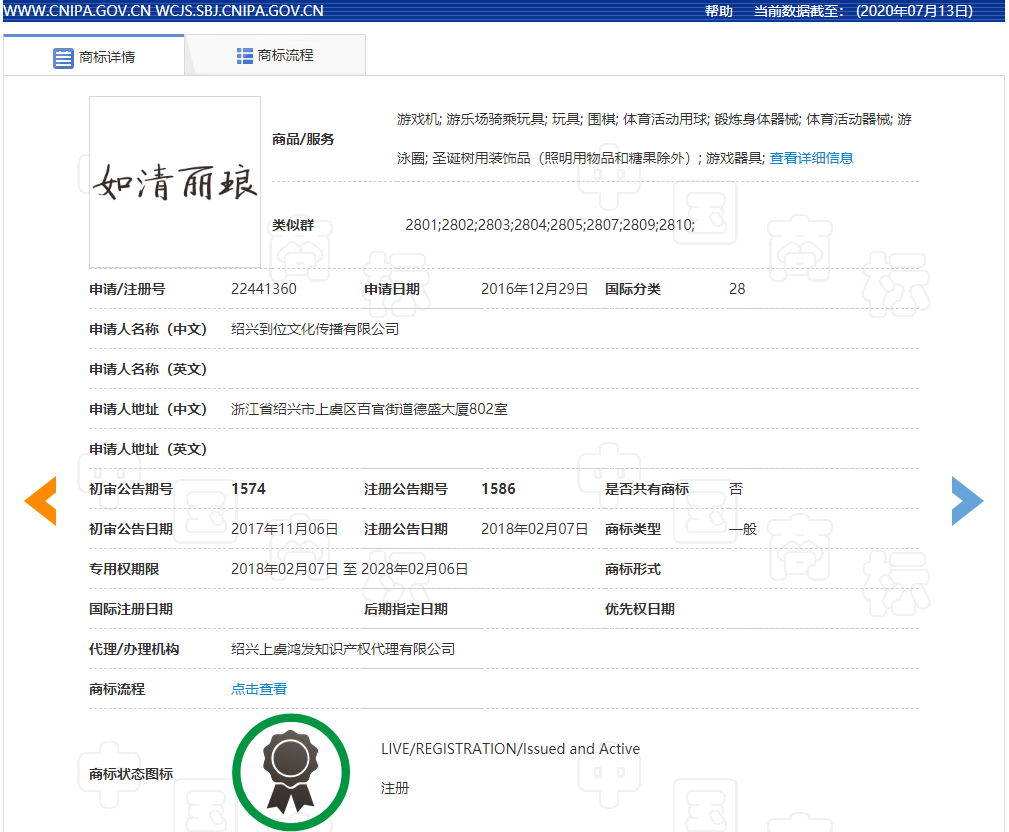Select preliminary announcement number 1574
Image resolution: width=1009 pixels, height=832 pixels.
248,489
